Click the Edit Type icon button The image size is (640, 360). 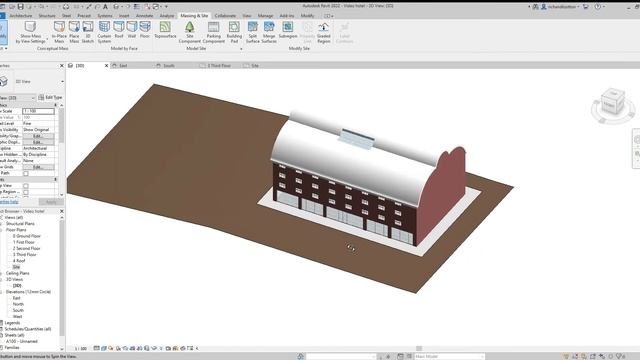pos(50,98)
